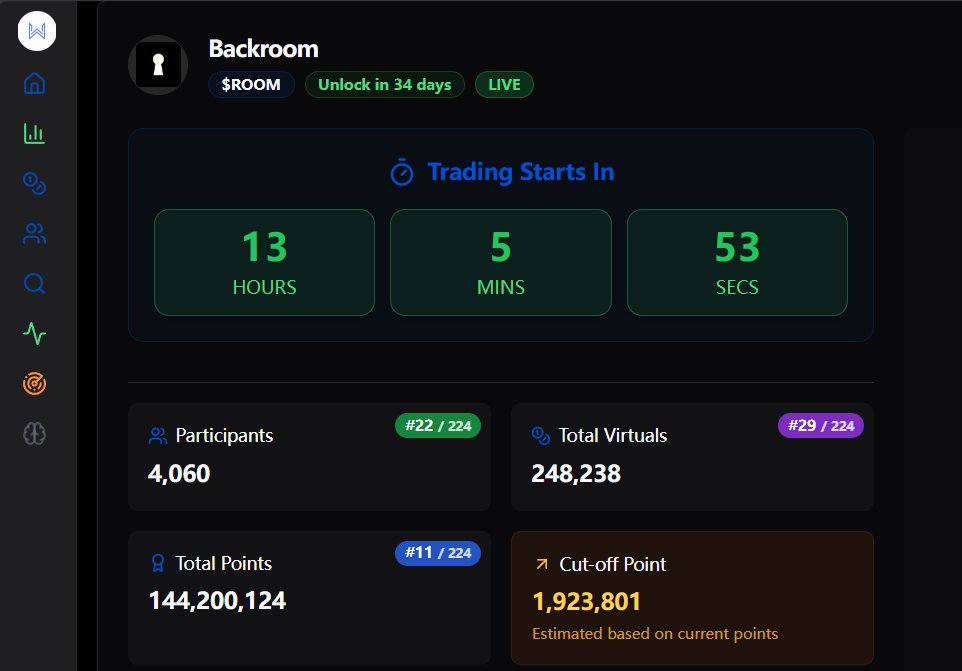Click the 53 SECS countdown box
This screenshot has width=962, height=671.
click(737, 263)
